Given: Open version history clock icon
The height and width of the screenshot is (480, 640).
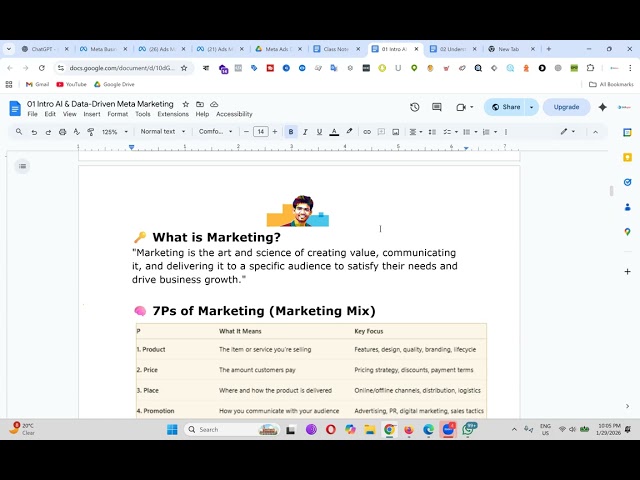Looking at the screenshot, I should click(415, 107).
